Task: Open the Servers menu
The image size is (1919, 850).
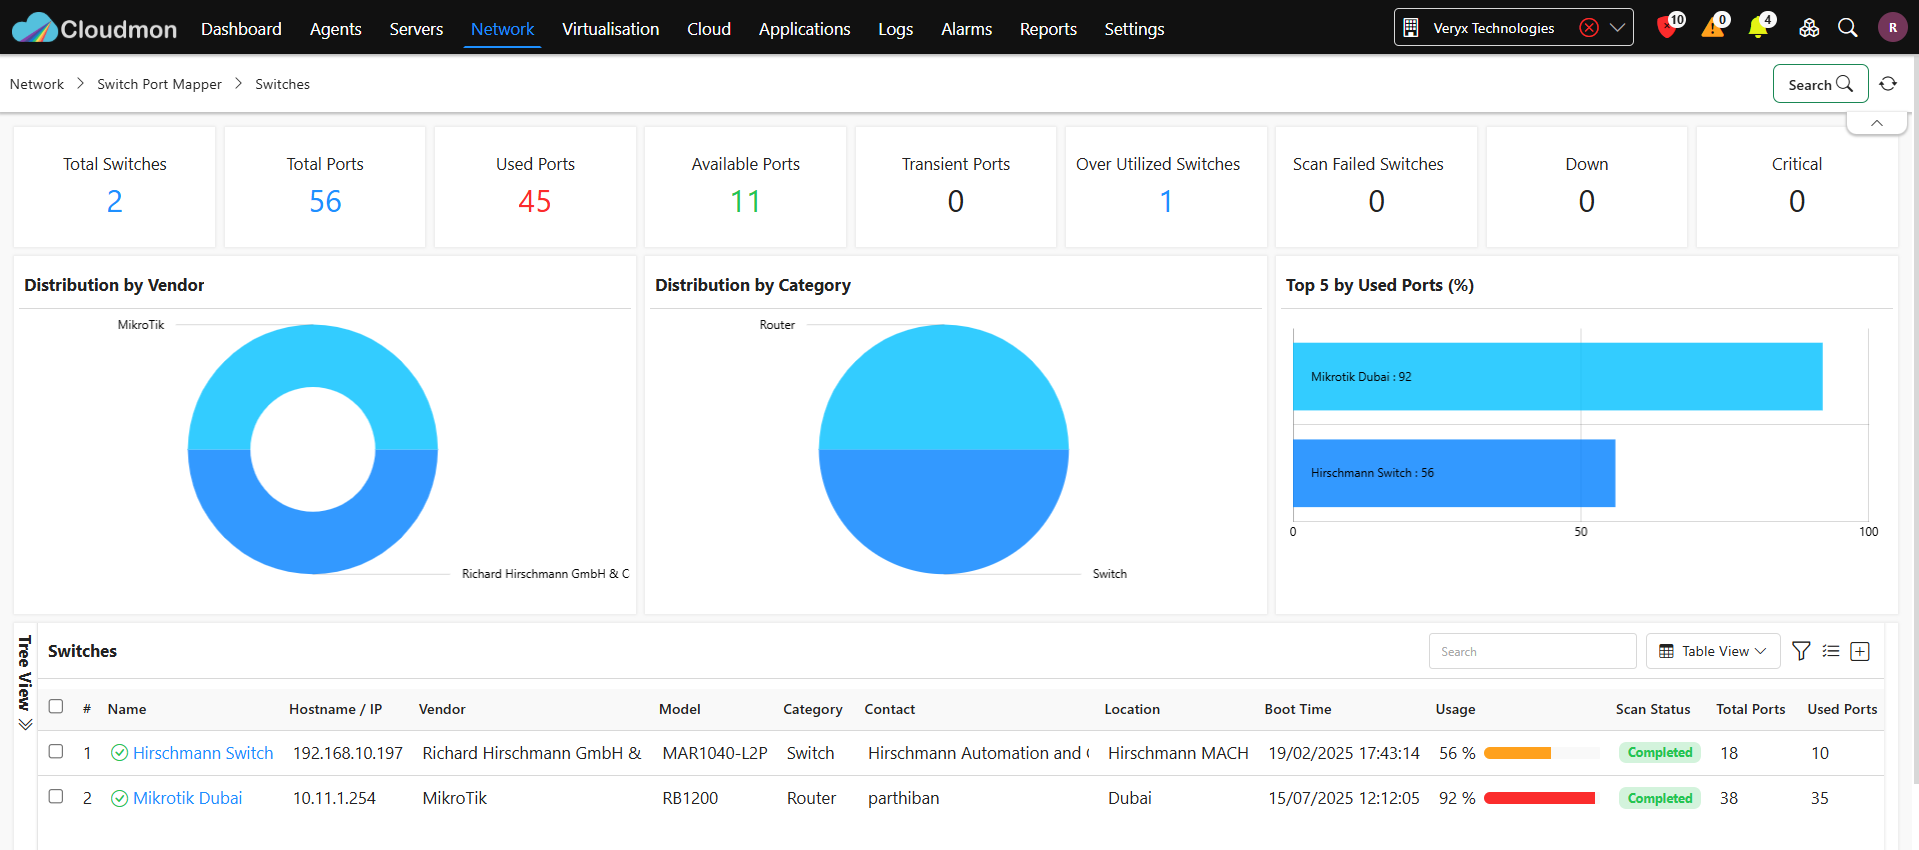Action: (416, 29)
